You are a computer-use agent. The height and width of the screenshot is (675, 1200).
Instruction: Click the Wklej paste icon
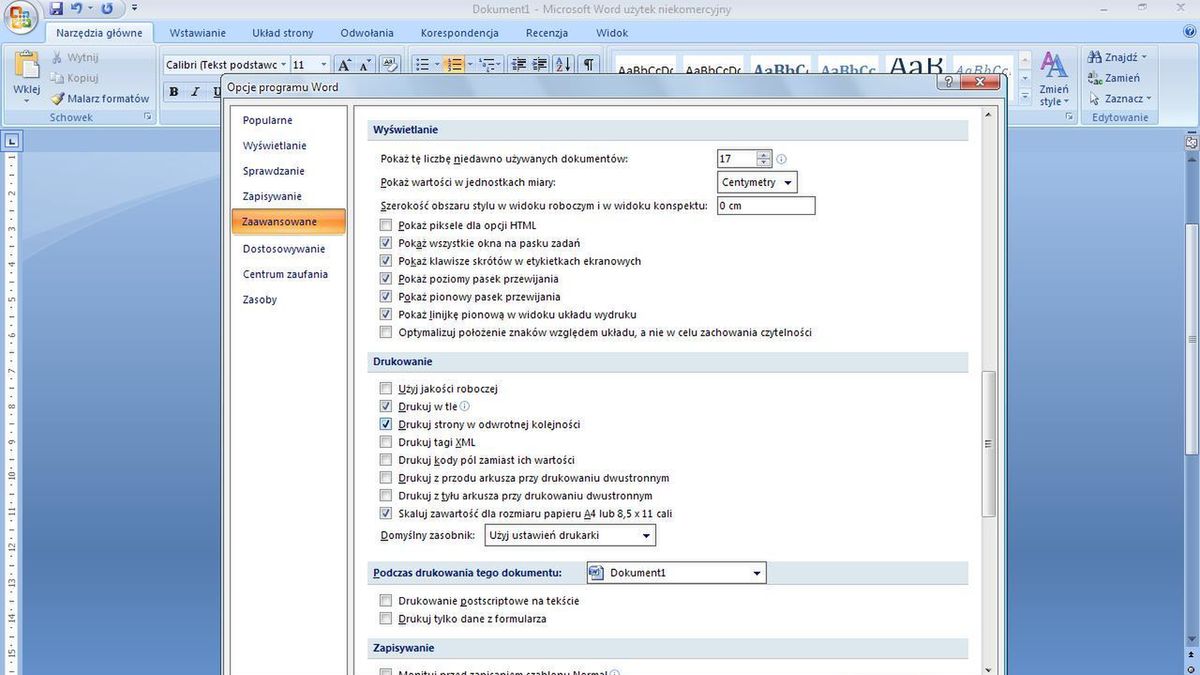point(27,66)
